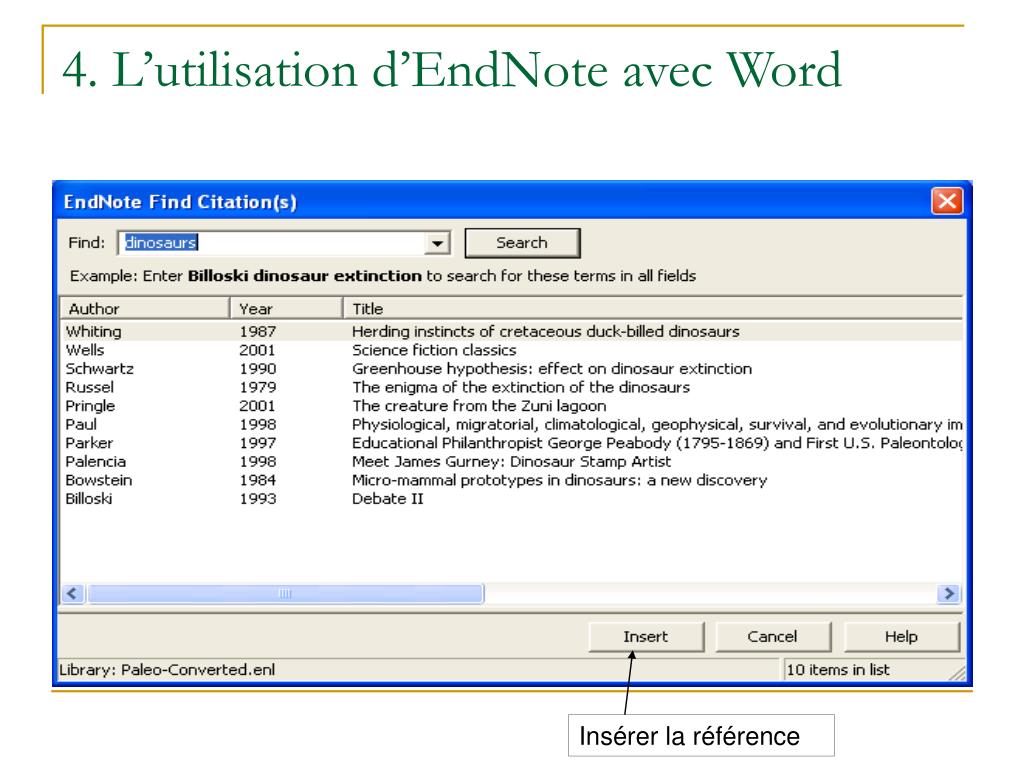
Task: Sort list by Title column header
Action: (653, 308)
